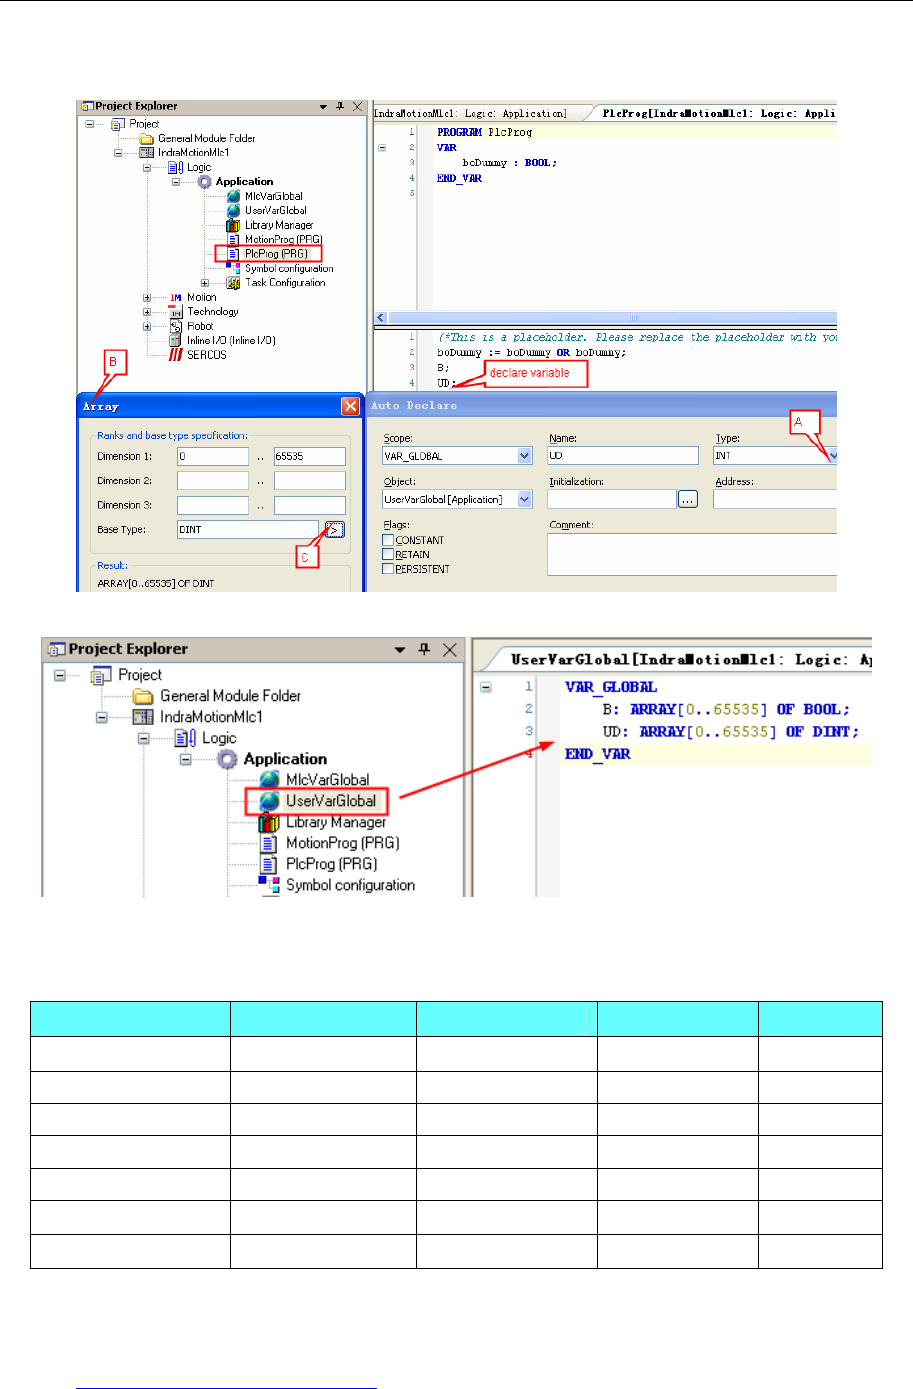Click the Inline I/O module icon

click(x=175, y=340)
